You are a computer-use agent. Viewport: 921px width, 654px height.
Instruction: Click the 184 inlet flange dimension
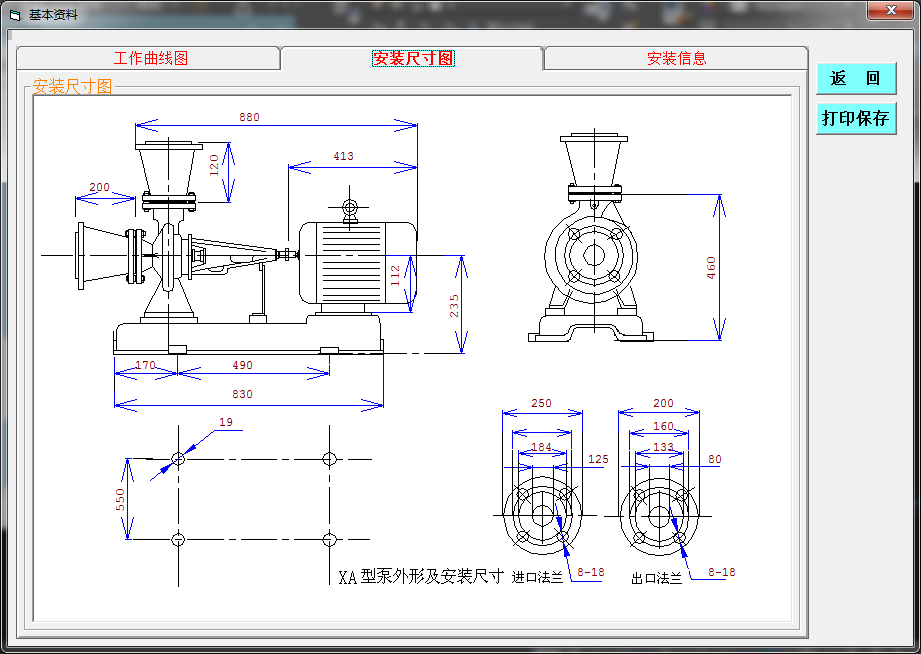[x=541, y=447]
